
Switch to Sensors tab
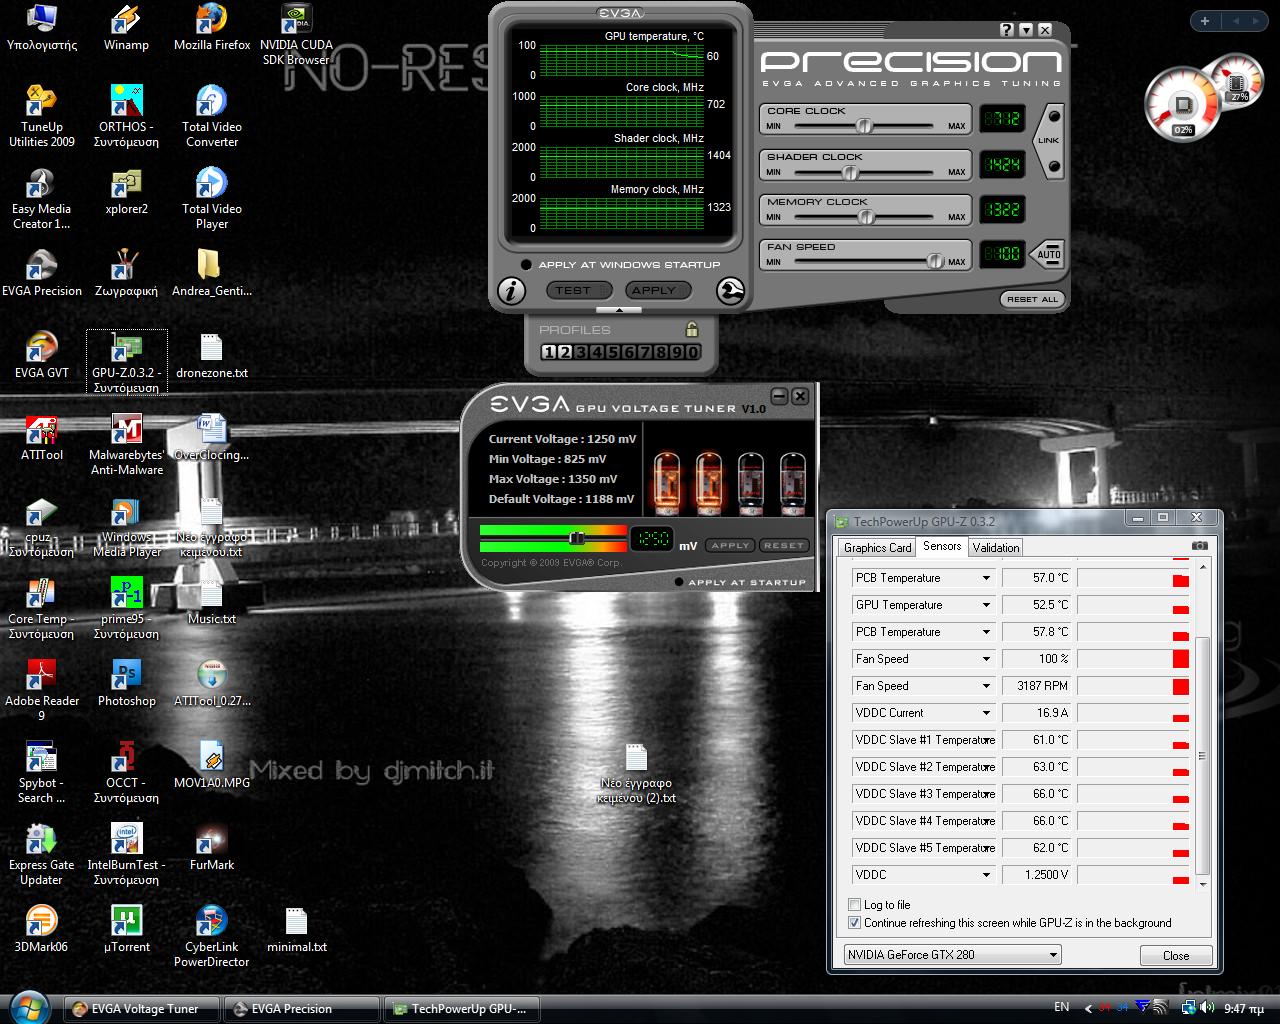pyautogui.click(x=942, y=546)
